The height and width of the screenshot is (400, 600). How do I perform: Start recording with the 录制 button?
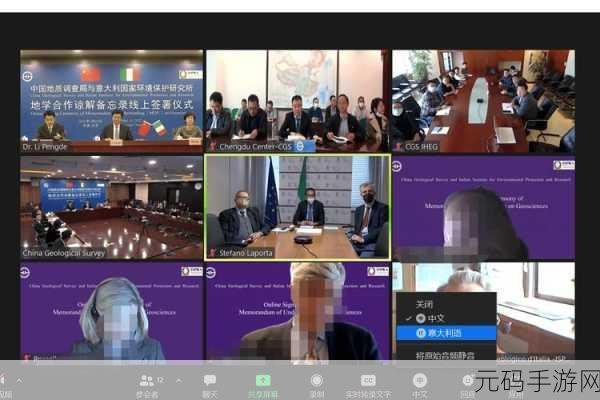tap(316, 385)
